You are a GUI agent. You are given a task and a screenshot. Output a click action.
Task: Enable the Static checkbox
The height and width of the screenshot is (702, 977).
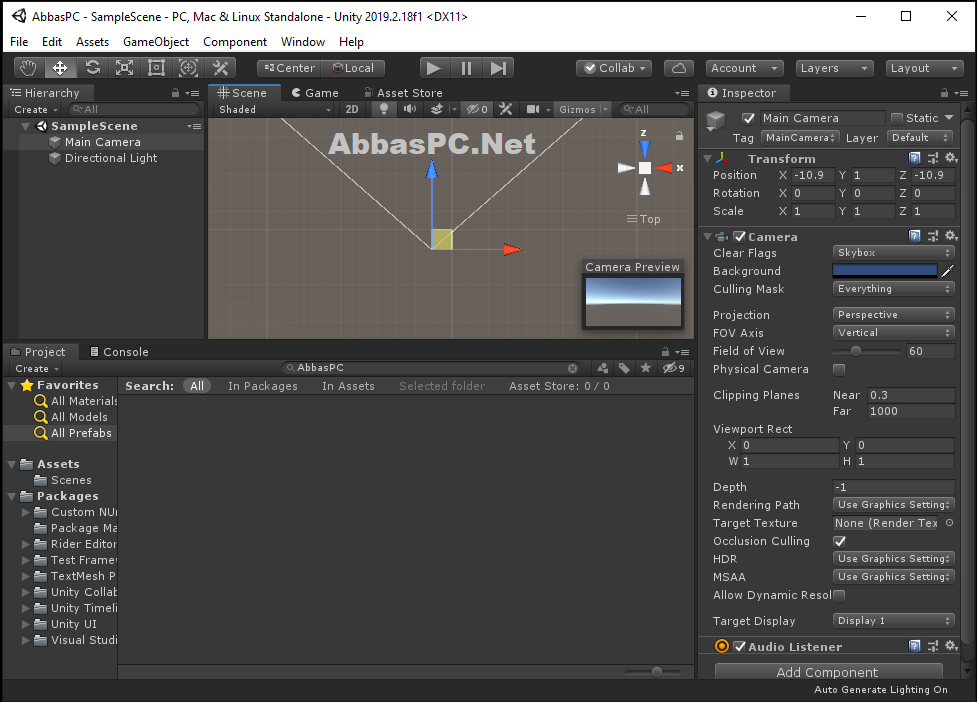click(897, 118)
